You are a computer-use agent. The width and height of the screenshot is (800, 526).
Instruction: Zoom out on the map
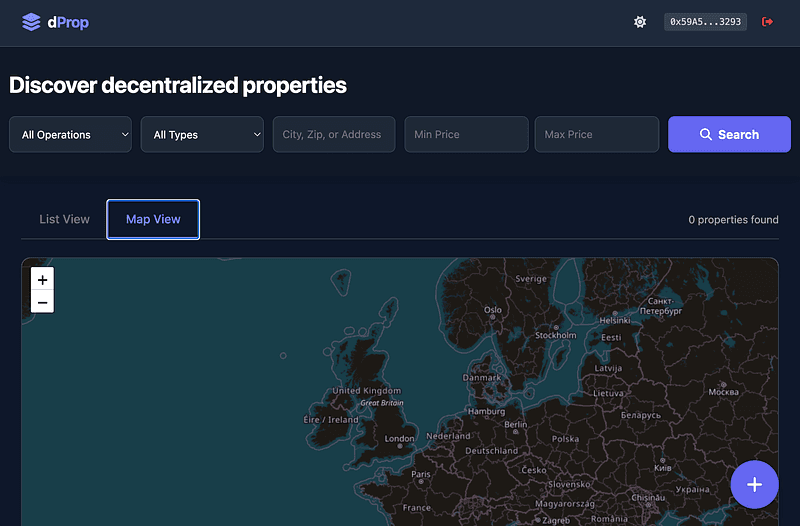[42, 302]
